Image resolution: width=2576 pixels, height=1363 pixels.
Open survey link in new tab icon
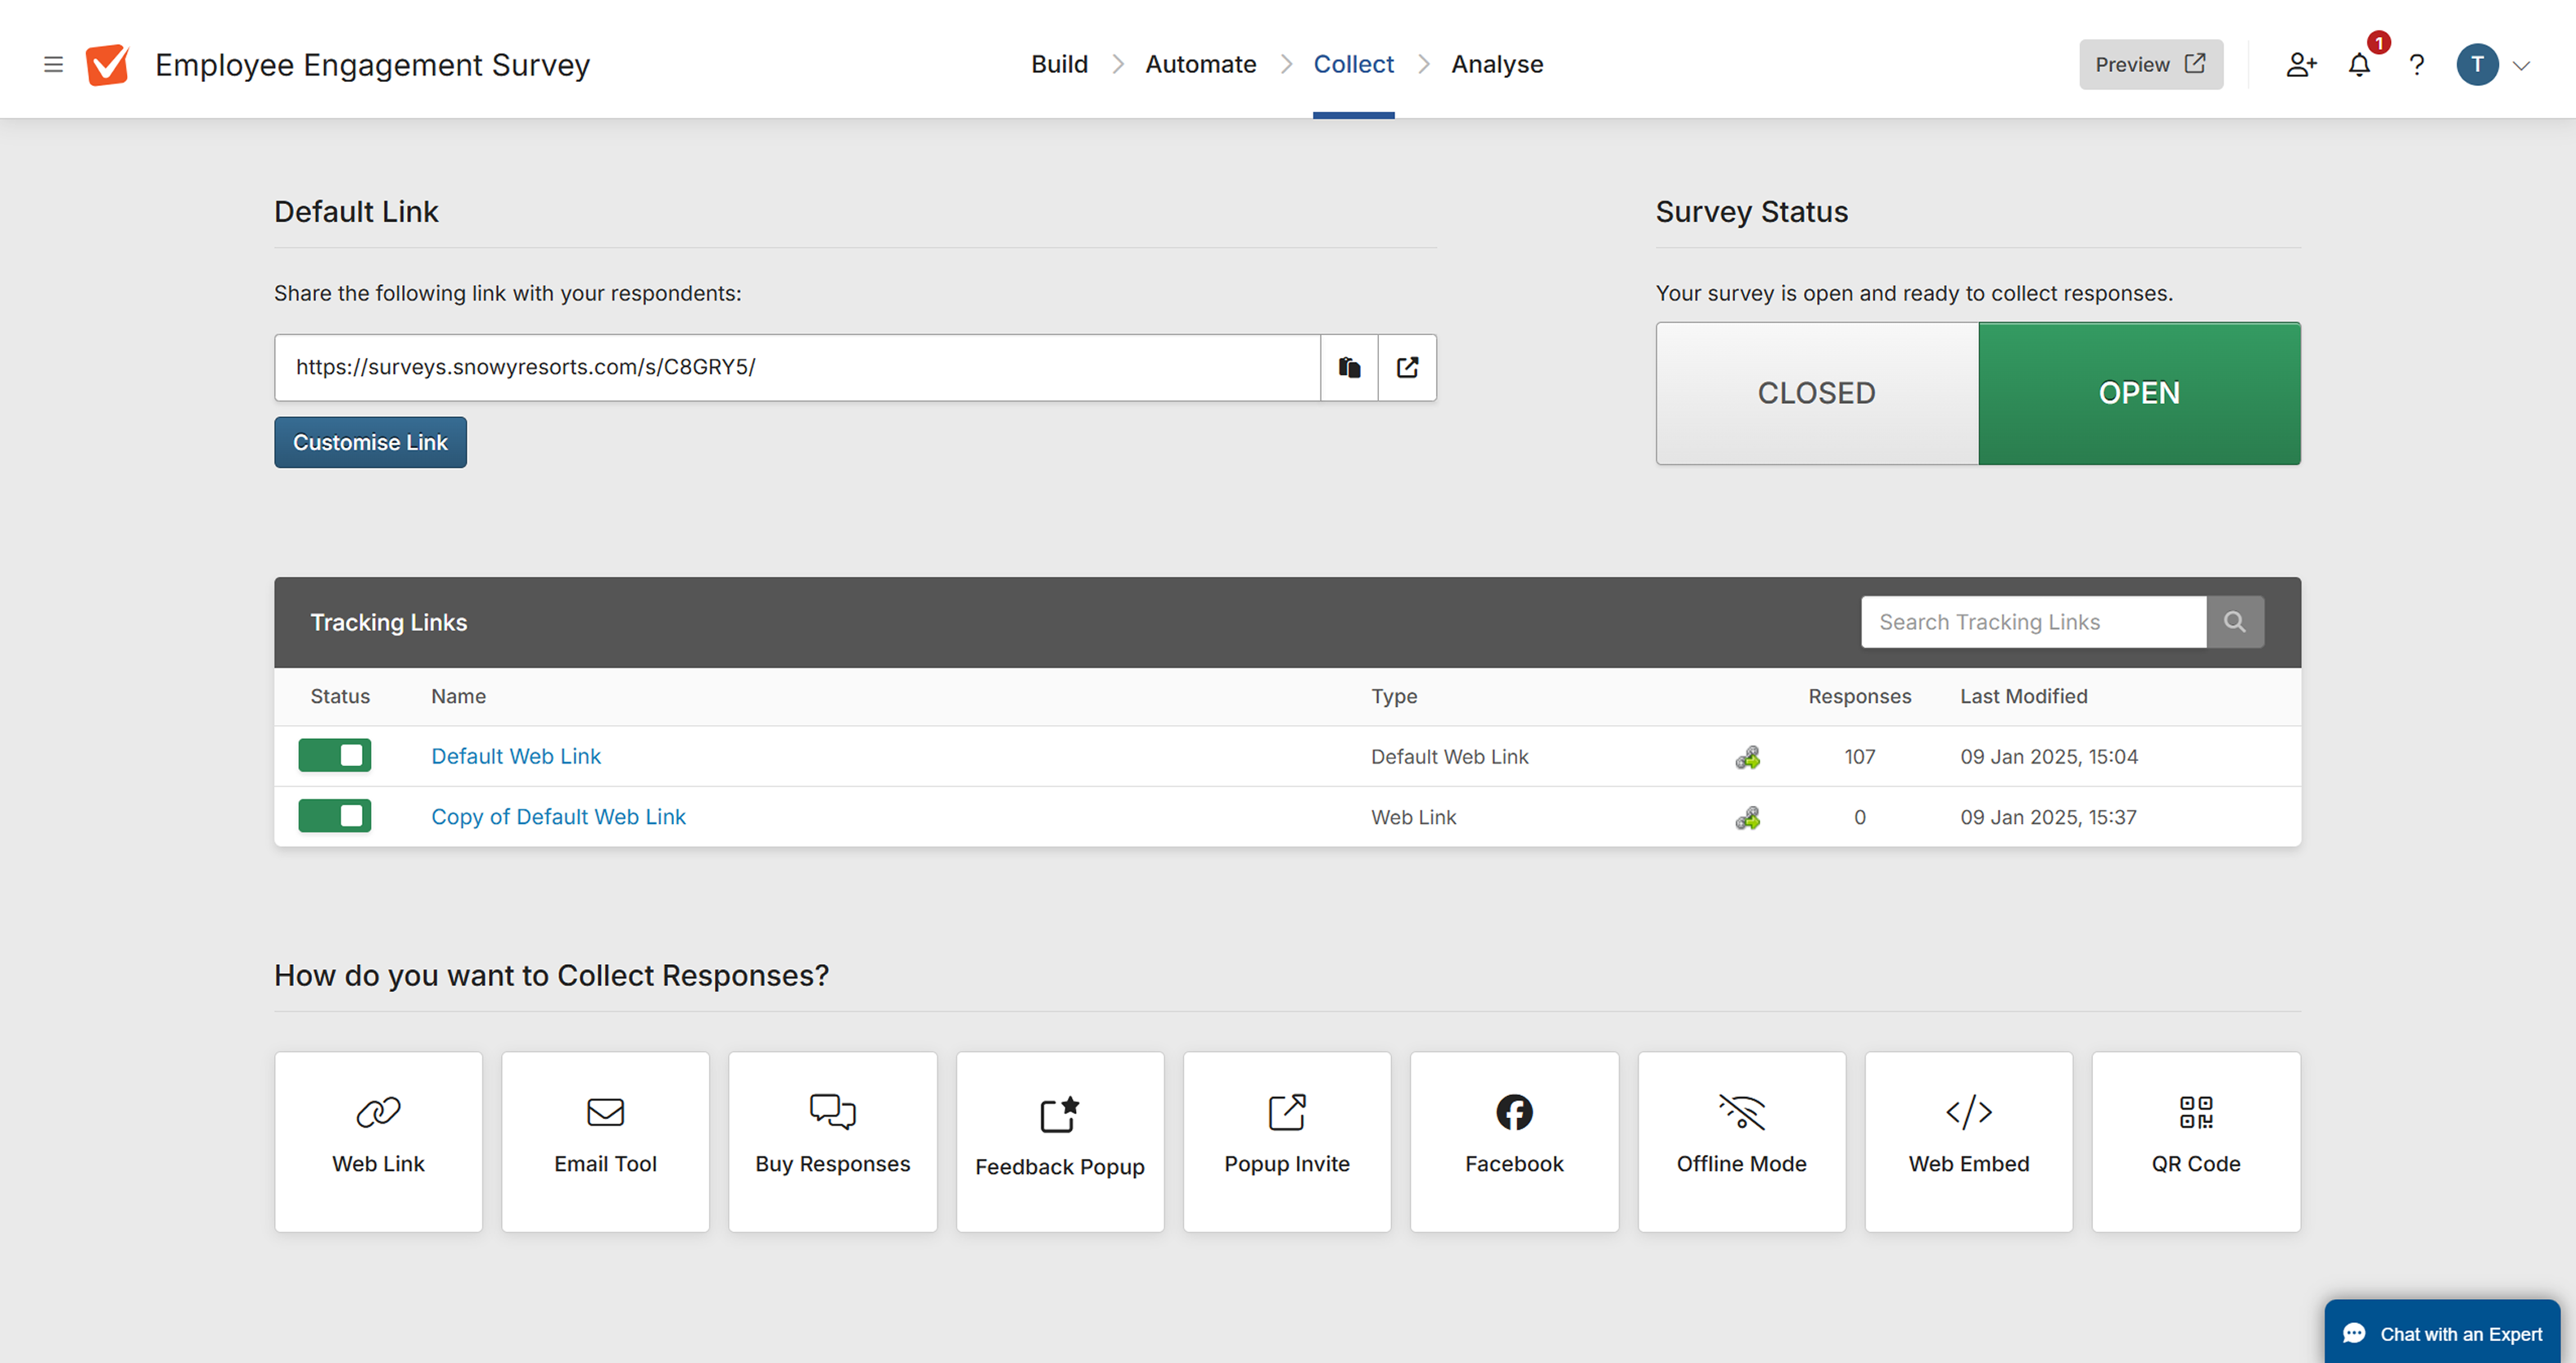[1407, 368]
